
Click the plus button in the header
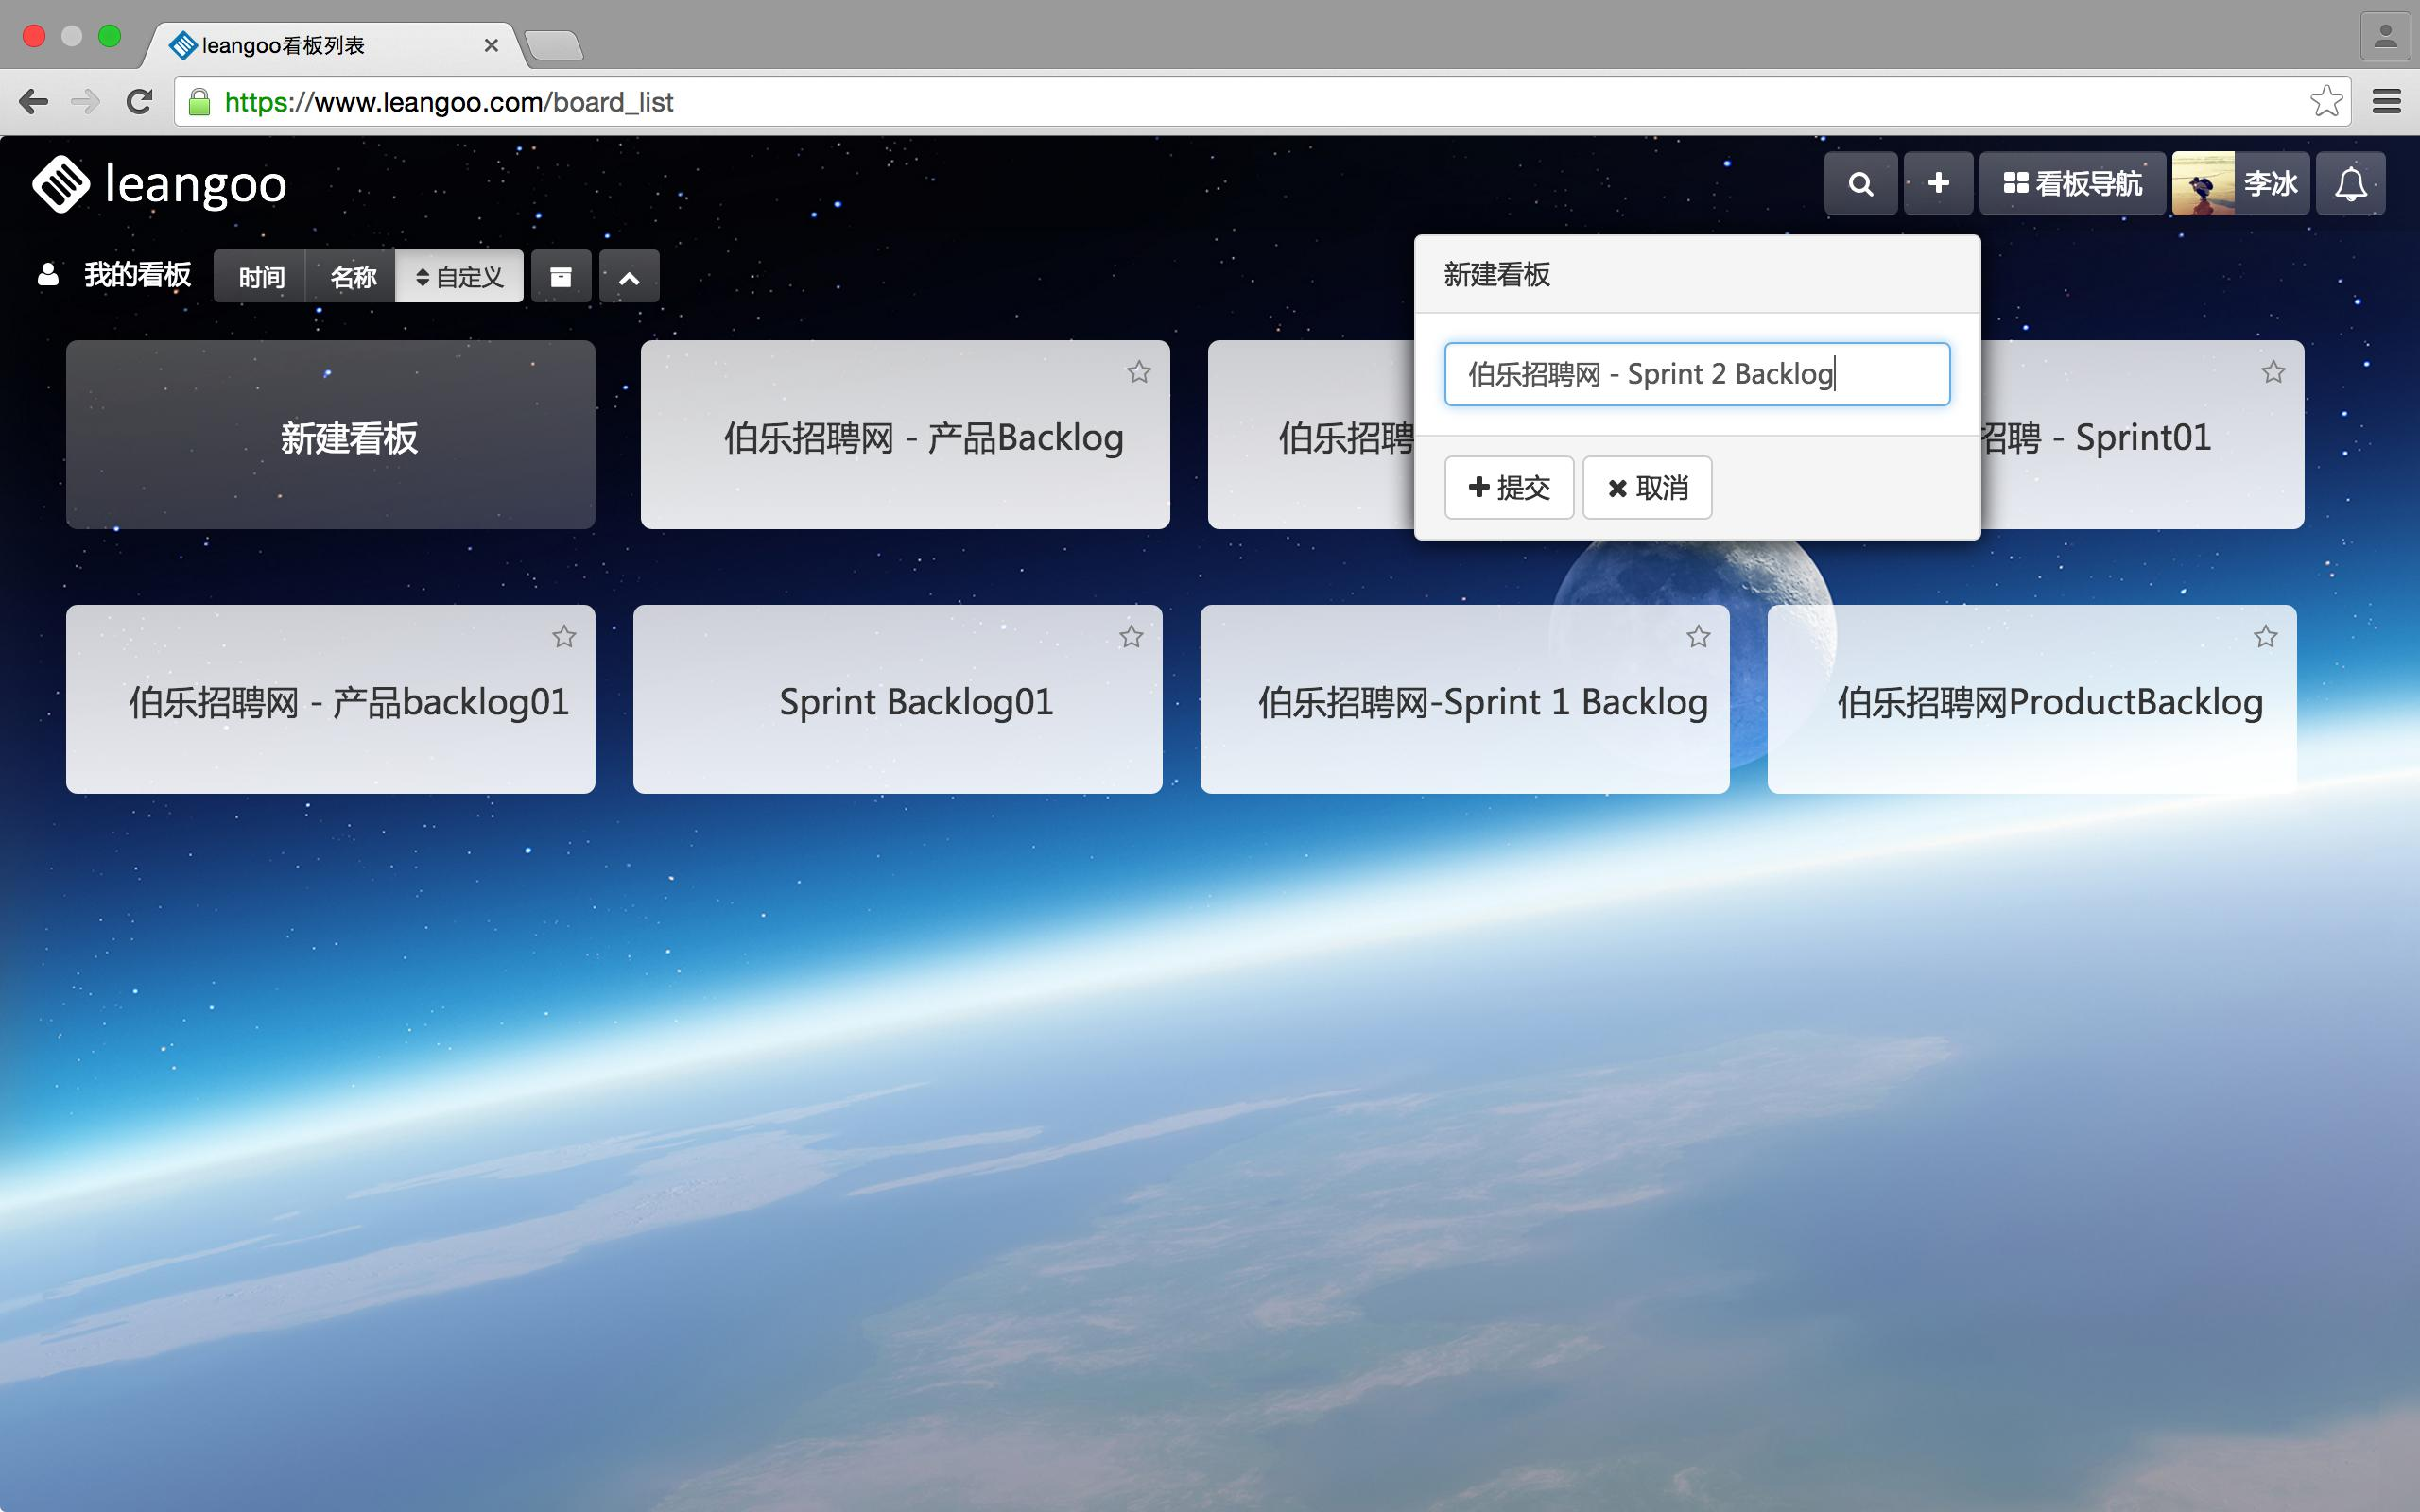pos(1938,184)
